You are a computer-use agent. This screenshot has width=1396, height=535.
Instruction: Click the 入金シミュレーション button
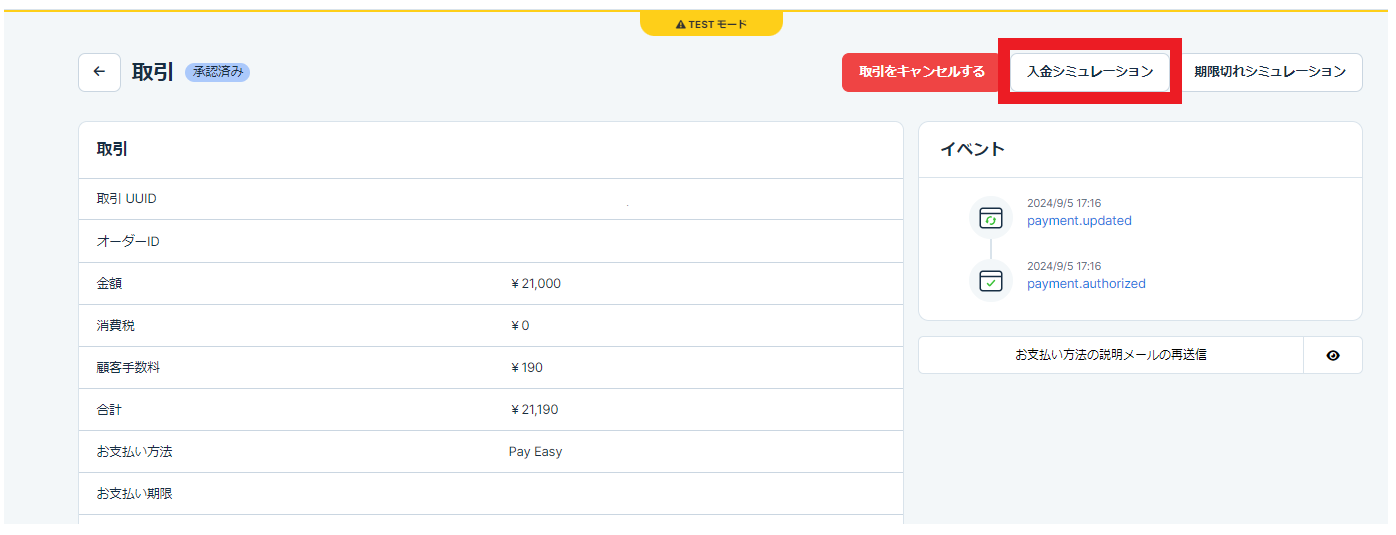tap(1089, 72)
